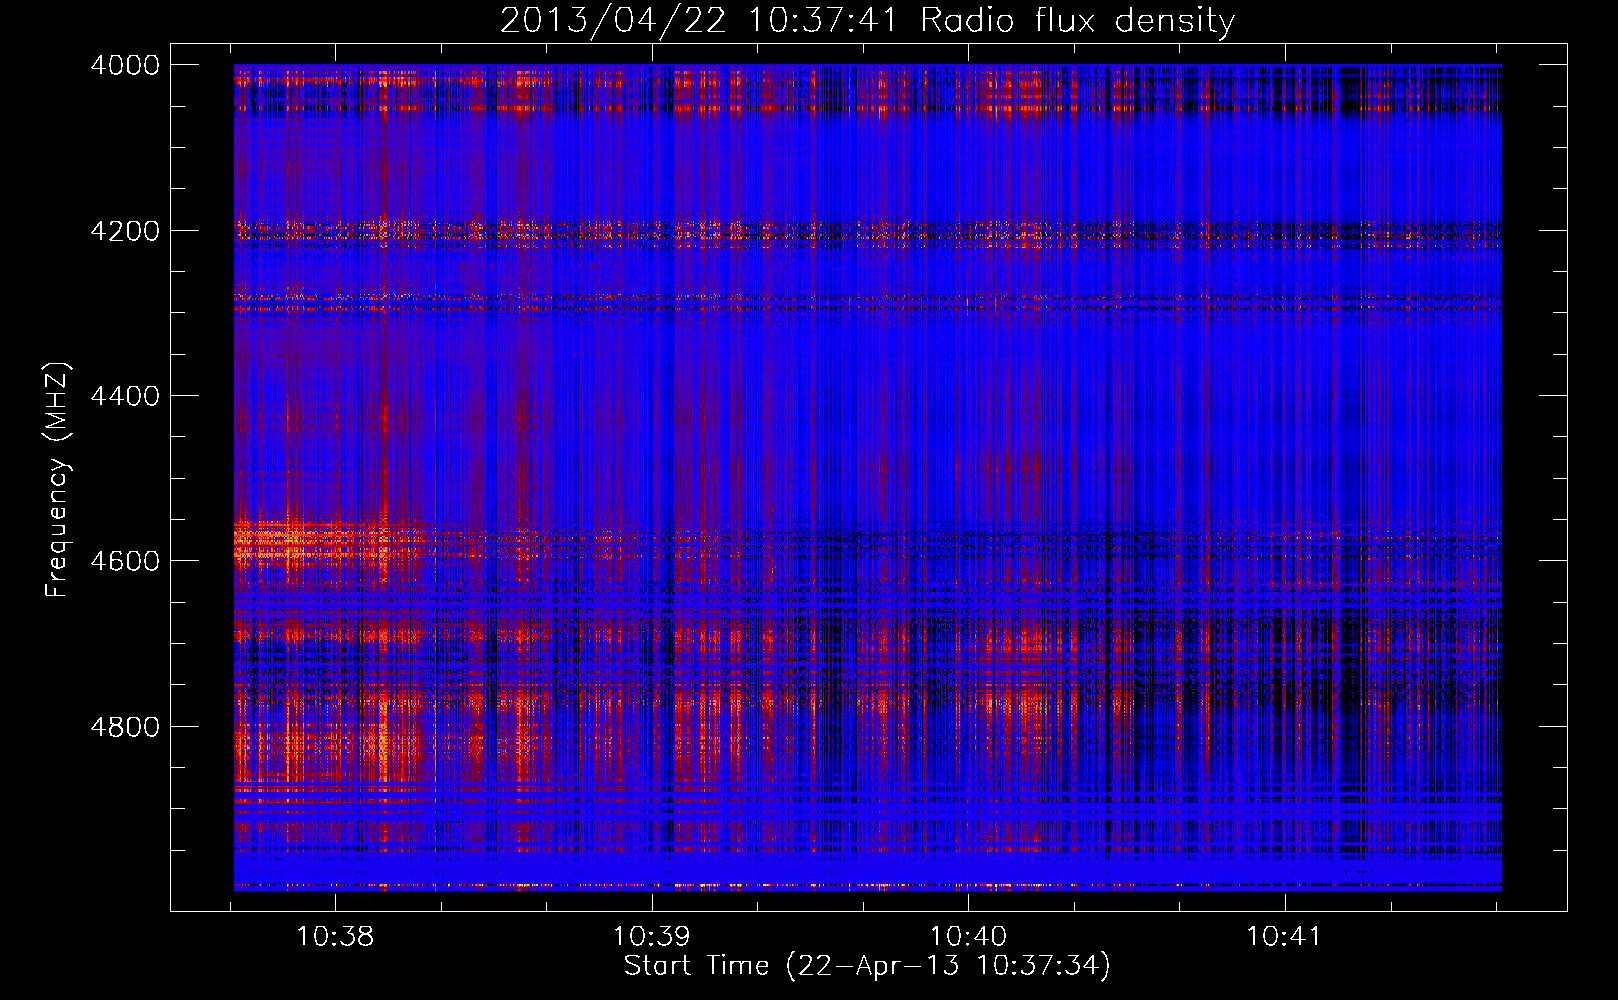
Task: Click the 4400 frequency axis label
Action: click(x=125, y=396)
